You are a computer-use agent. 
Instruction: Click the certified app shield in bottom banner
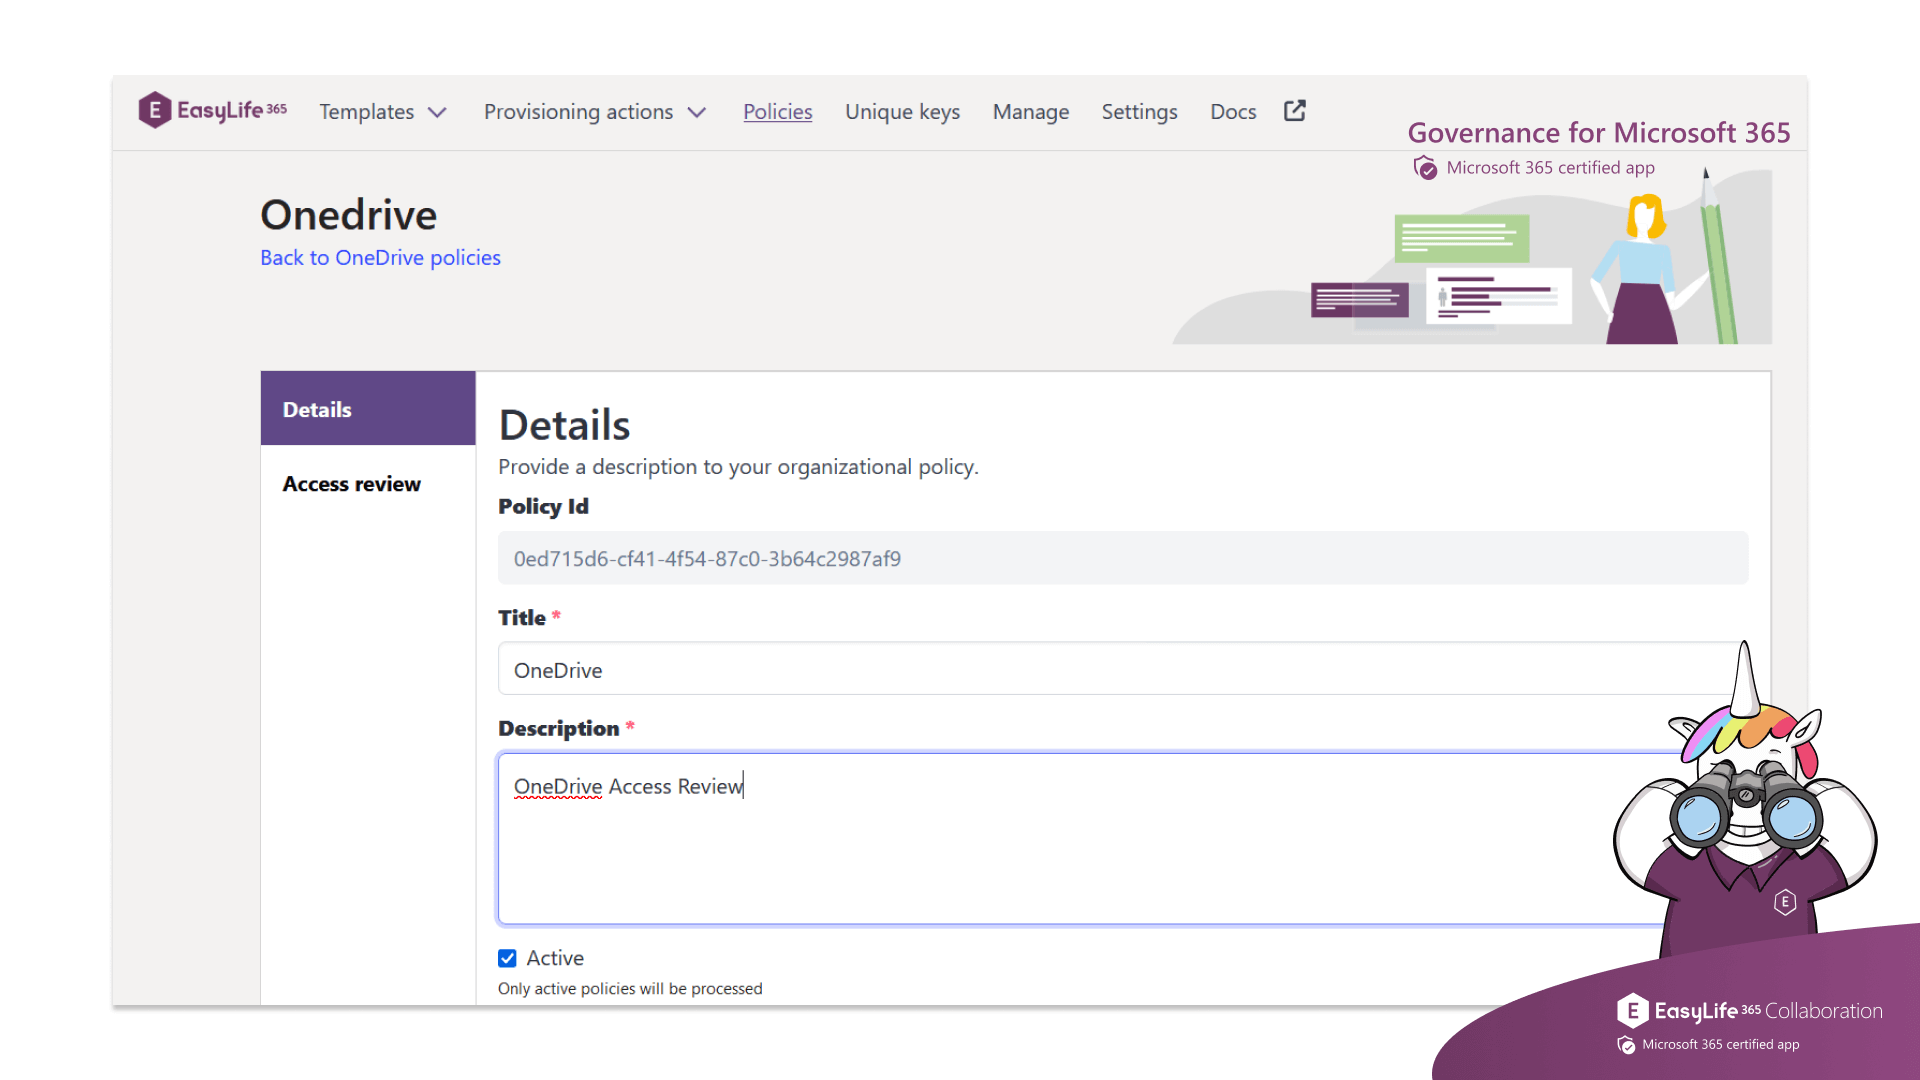pyautogui.click(x=1625, y=1044)
